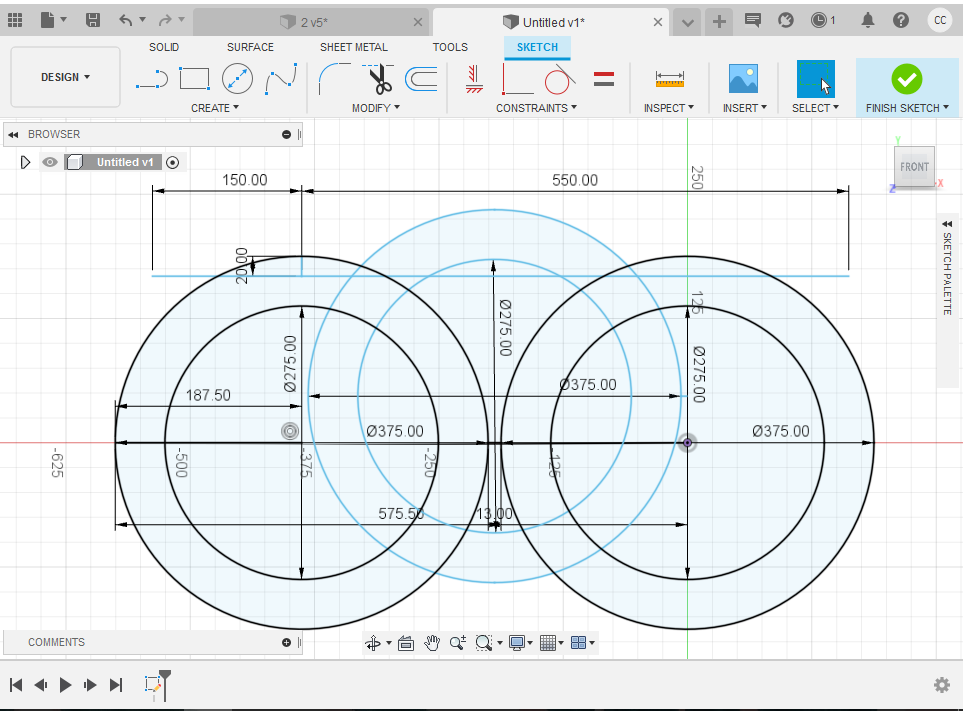Screen dimensions: 963x711
Task: Collapse the Browser panel with minus button
Action: click(x=286, y=134)
